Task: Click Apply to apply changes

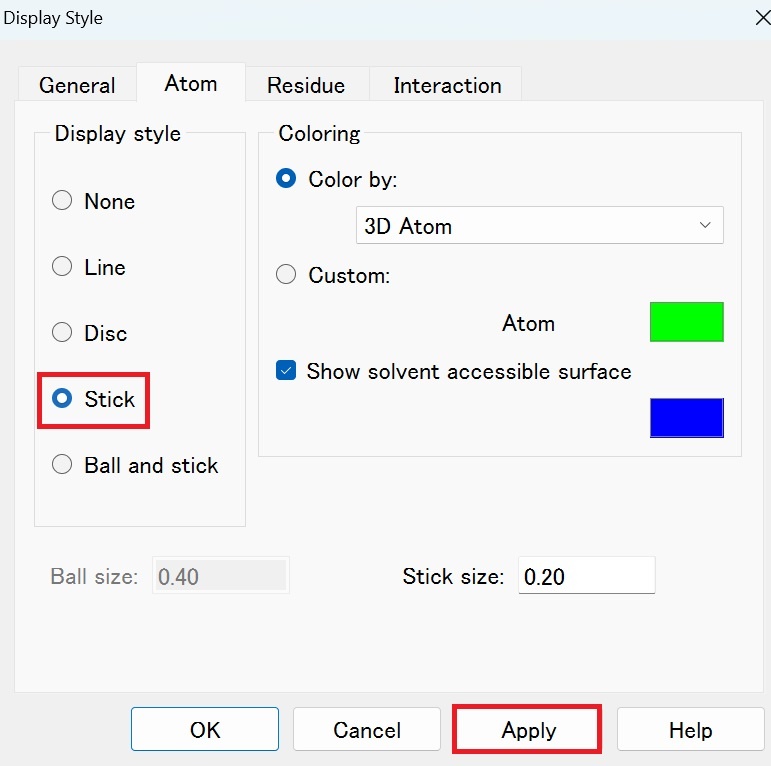Action: tap(527, 729)
